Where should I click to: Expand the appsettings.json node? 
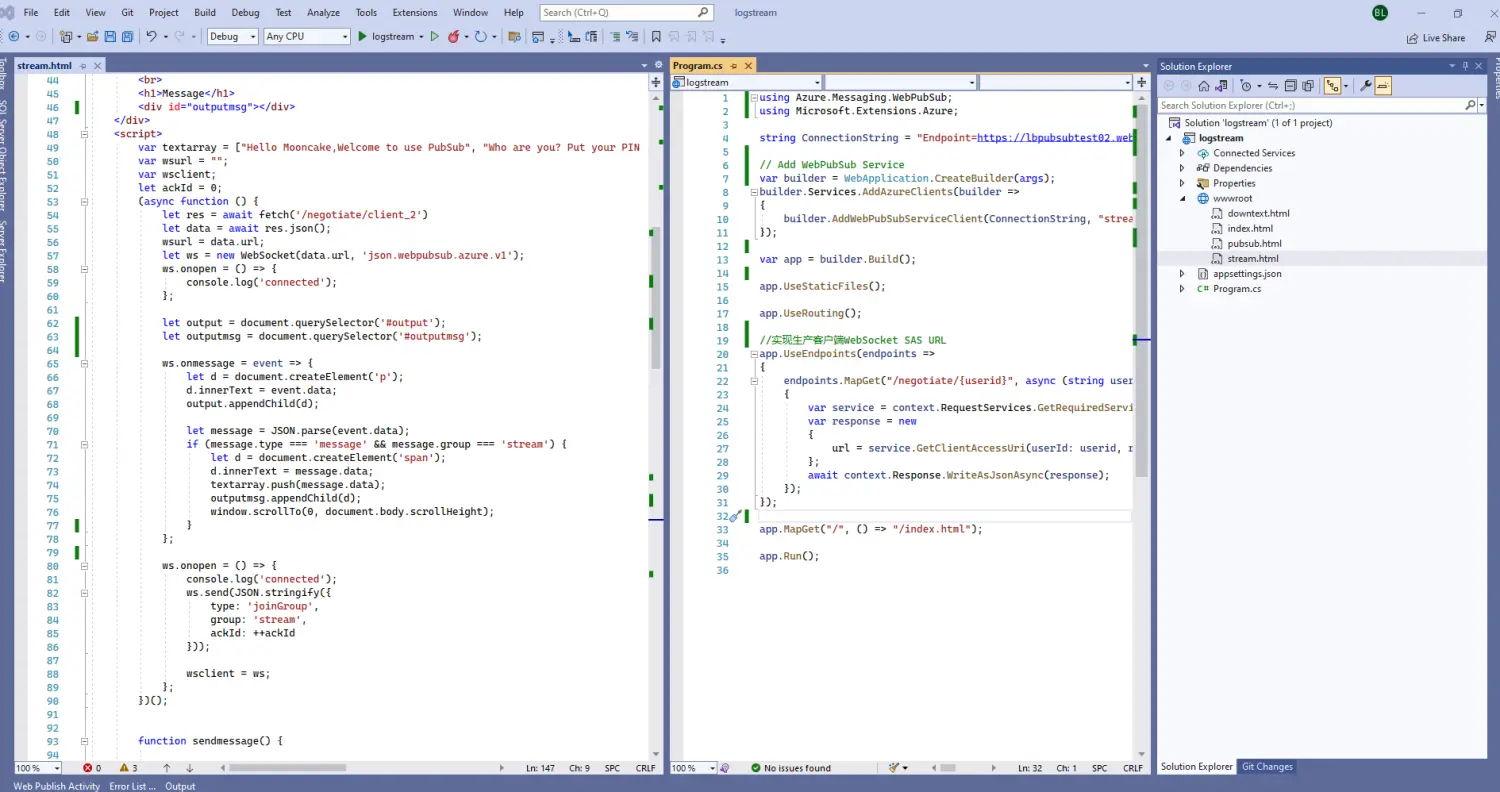pyautogui.click(x=1182, y=273)
